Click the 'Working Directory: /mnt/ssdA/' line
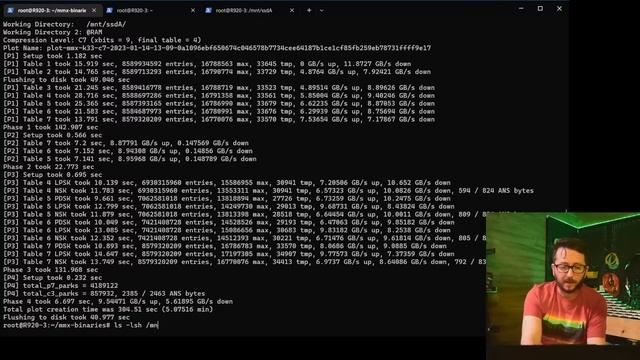Viewport: 640px width, 360px height. pyautogui.click(x=64, y=24)
